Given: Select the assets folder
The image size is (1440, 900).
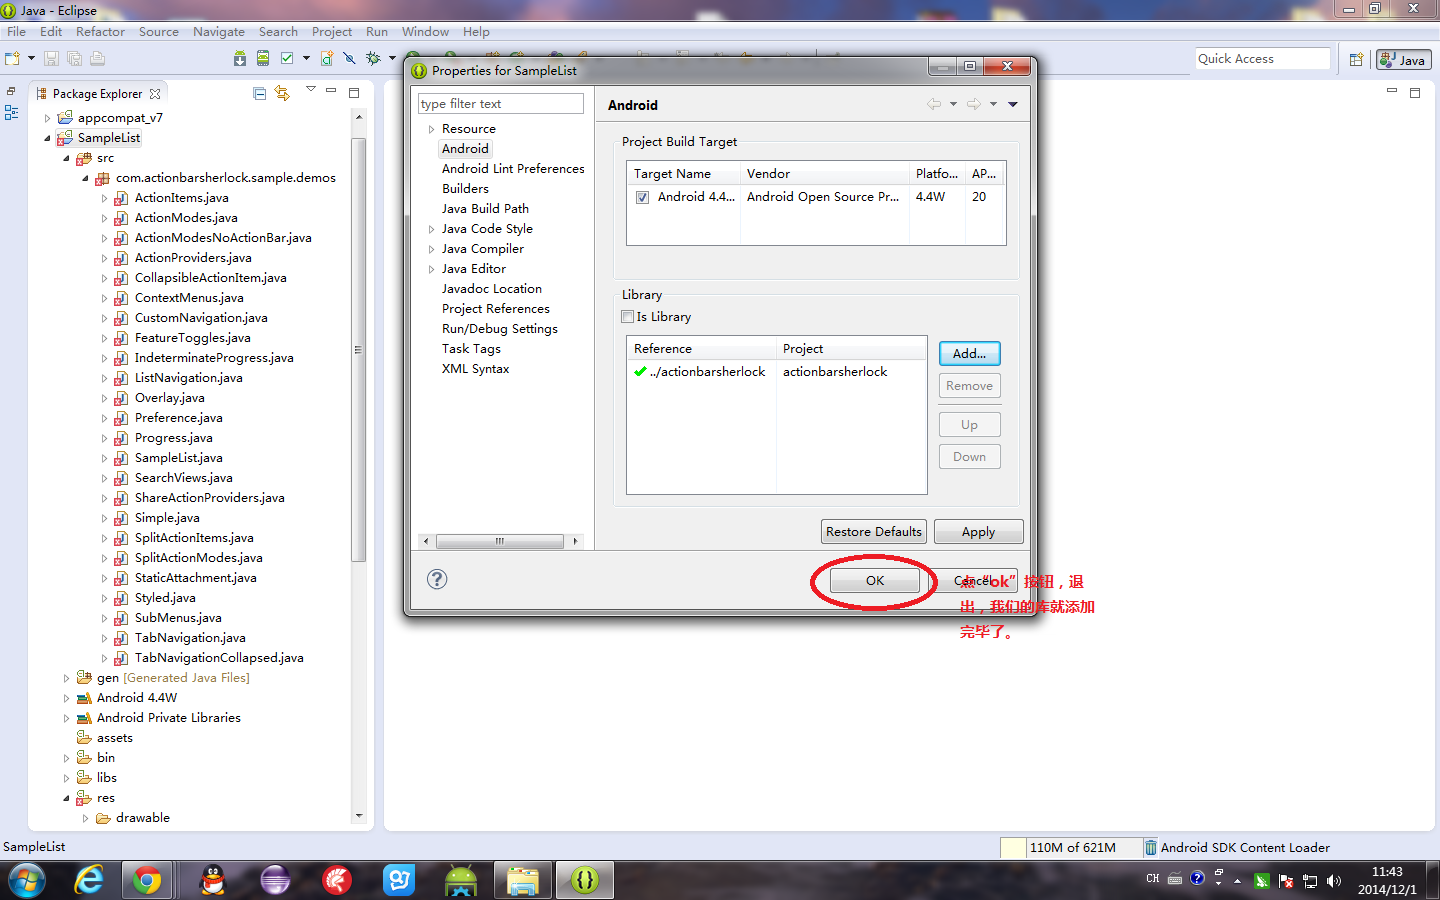Looking at the screenshot, I should (114, 738).
